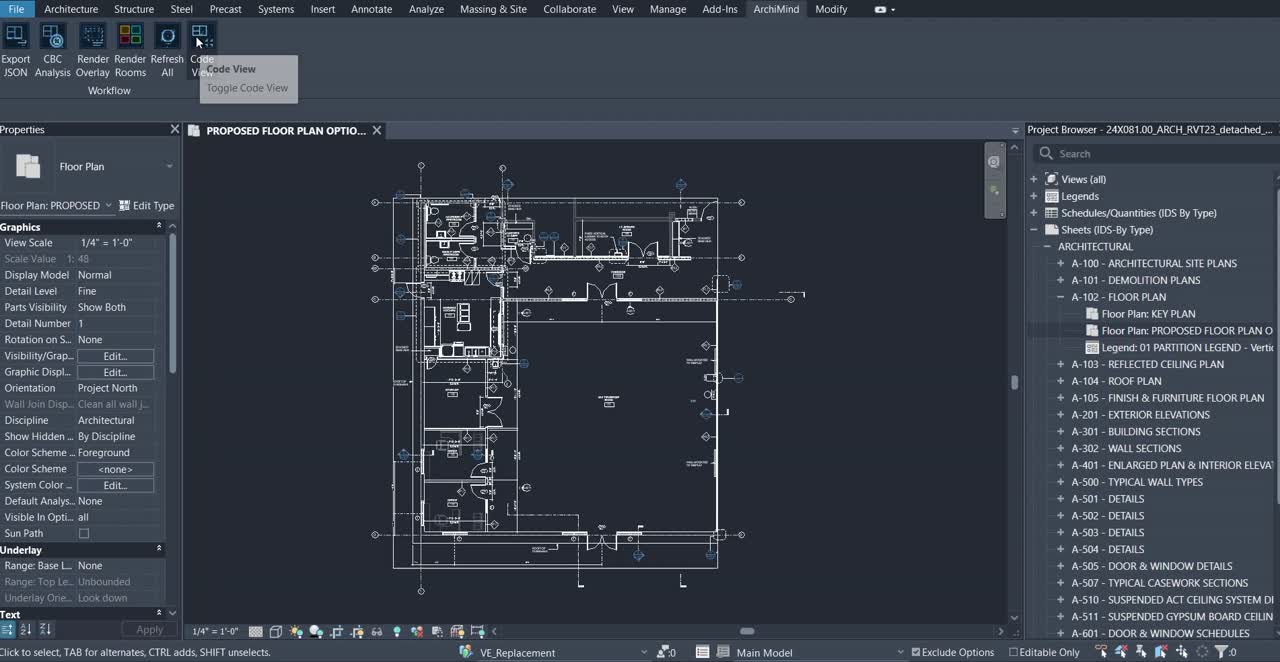Screen dimensions: 1280x662
Task: Click the navigation wheel icon in canvas
Action: pos(993,161)
